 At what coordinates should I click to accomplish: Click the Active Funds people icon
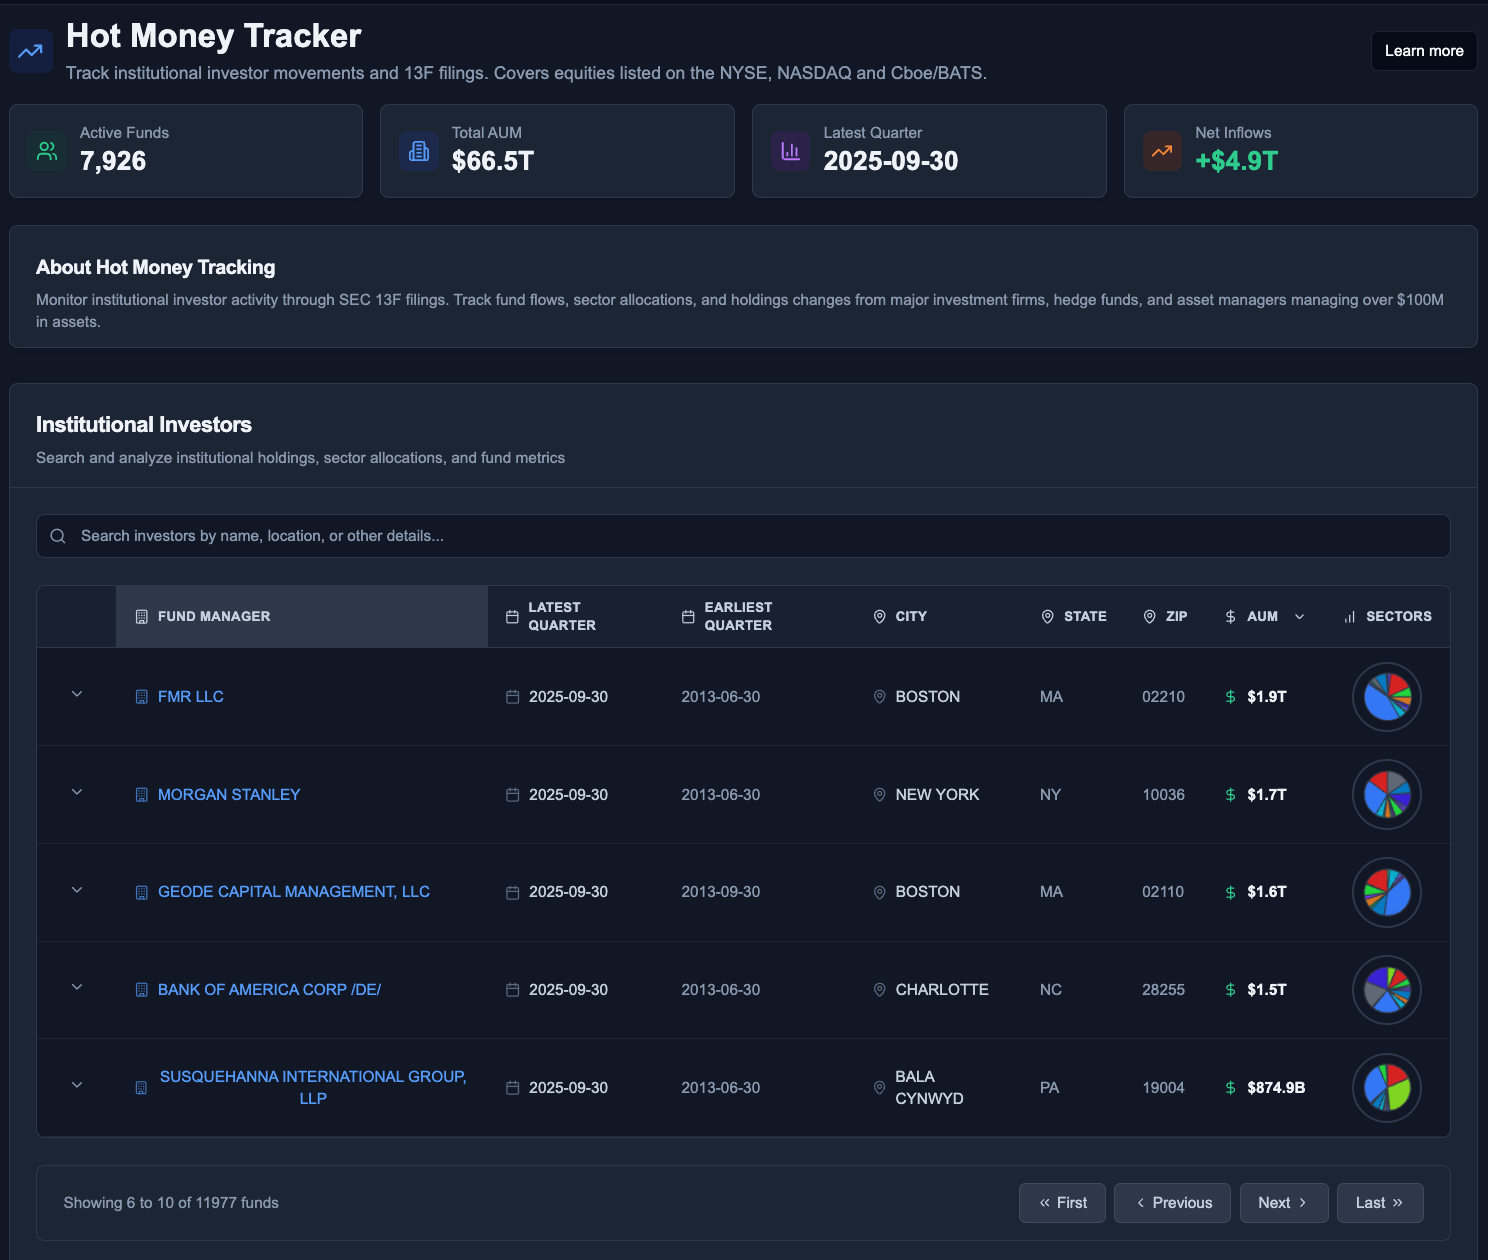(x=46, y=151)
